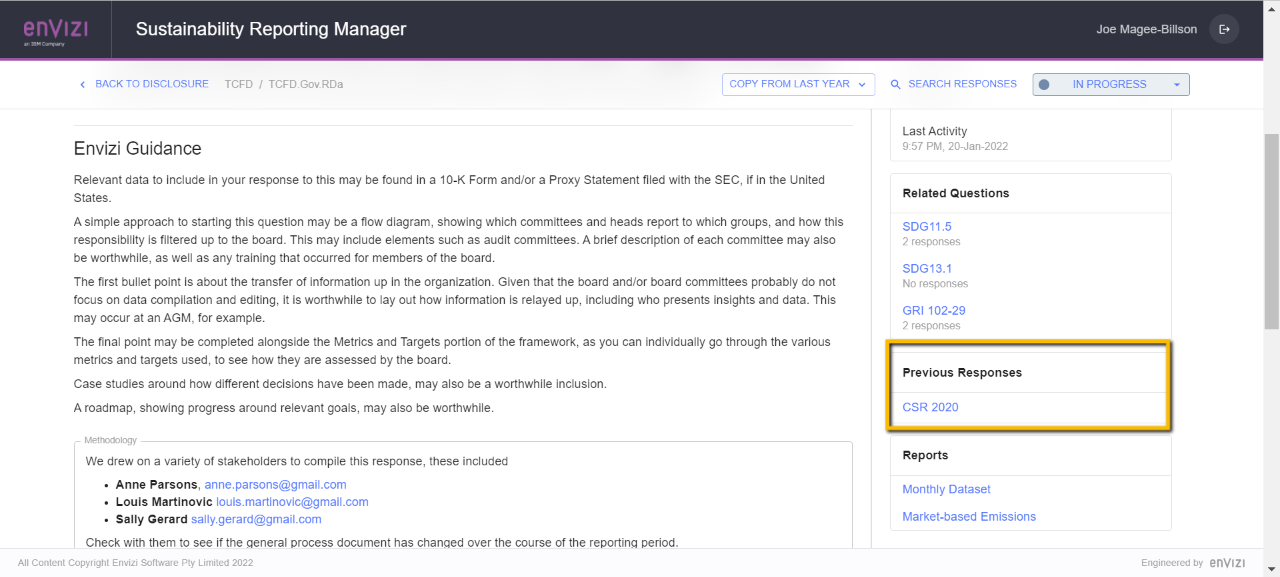Click the logout icon beside user name

(x=1224, y=30)
